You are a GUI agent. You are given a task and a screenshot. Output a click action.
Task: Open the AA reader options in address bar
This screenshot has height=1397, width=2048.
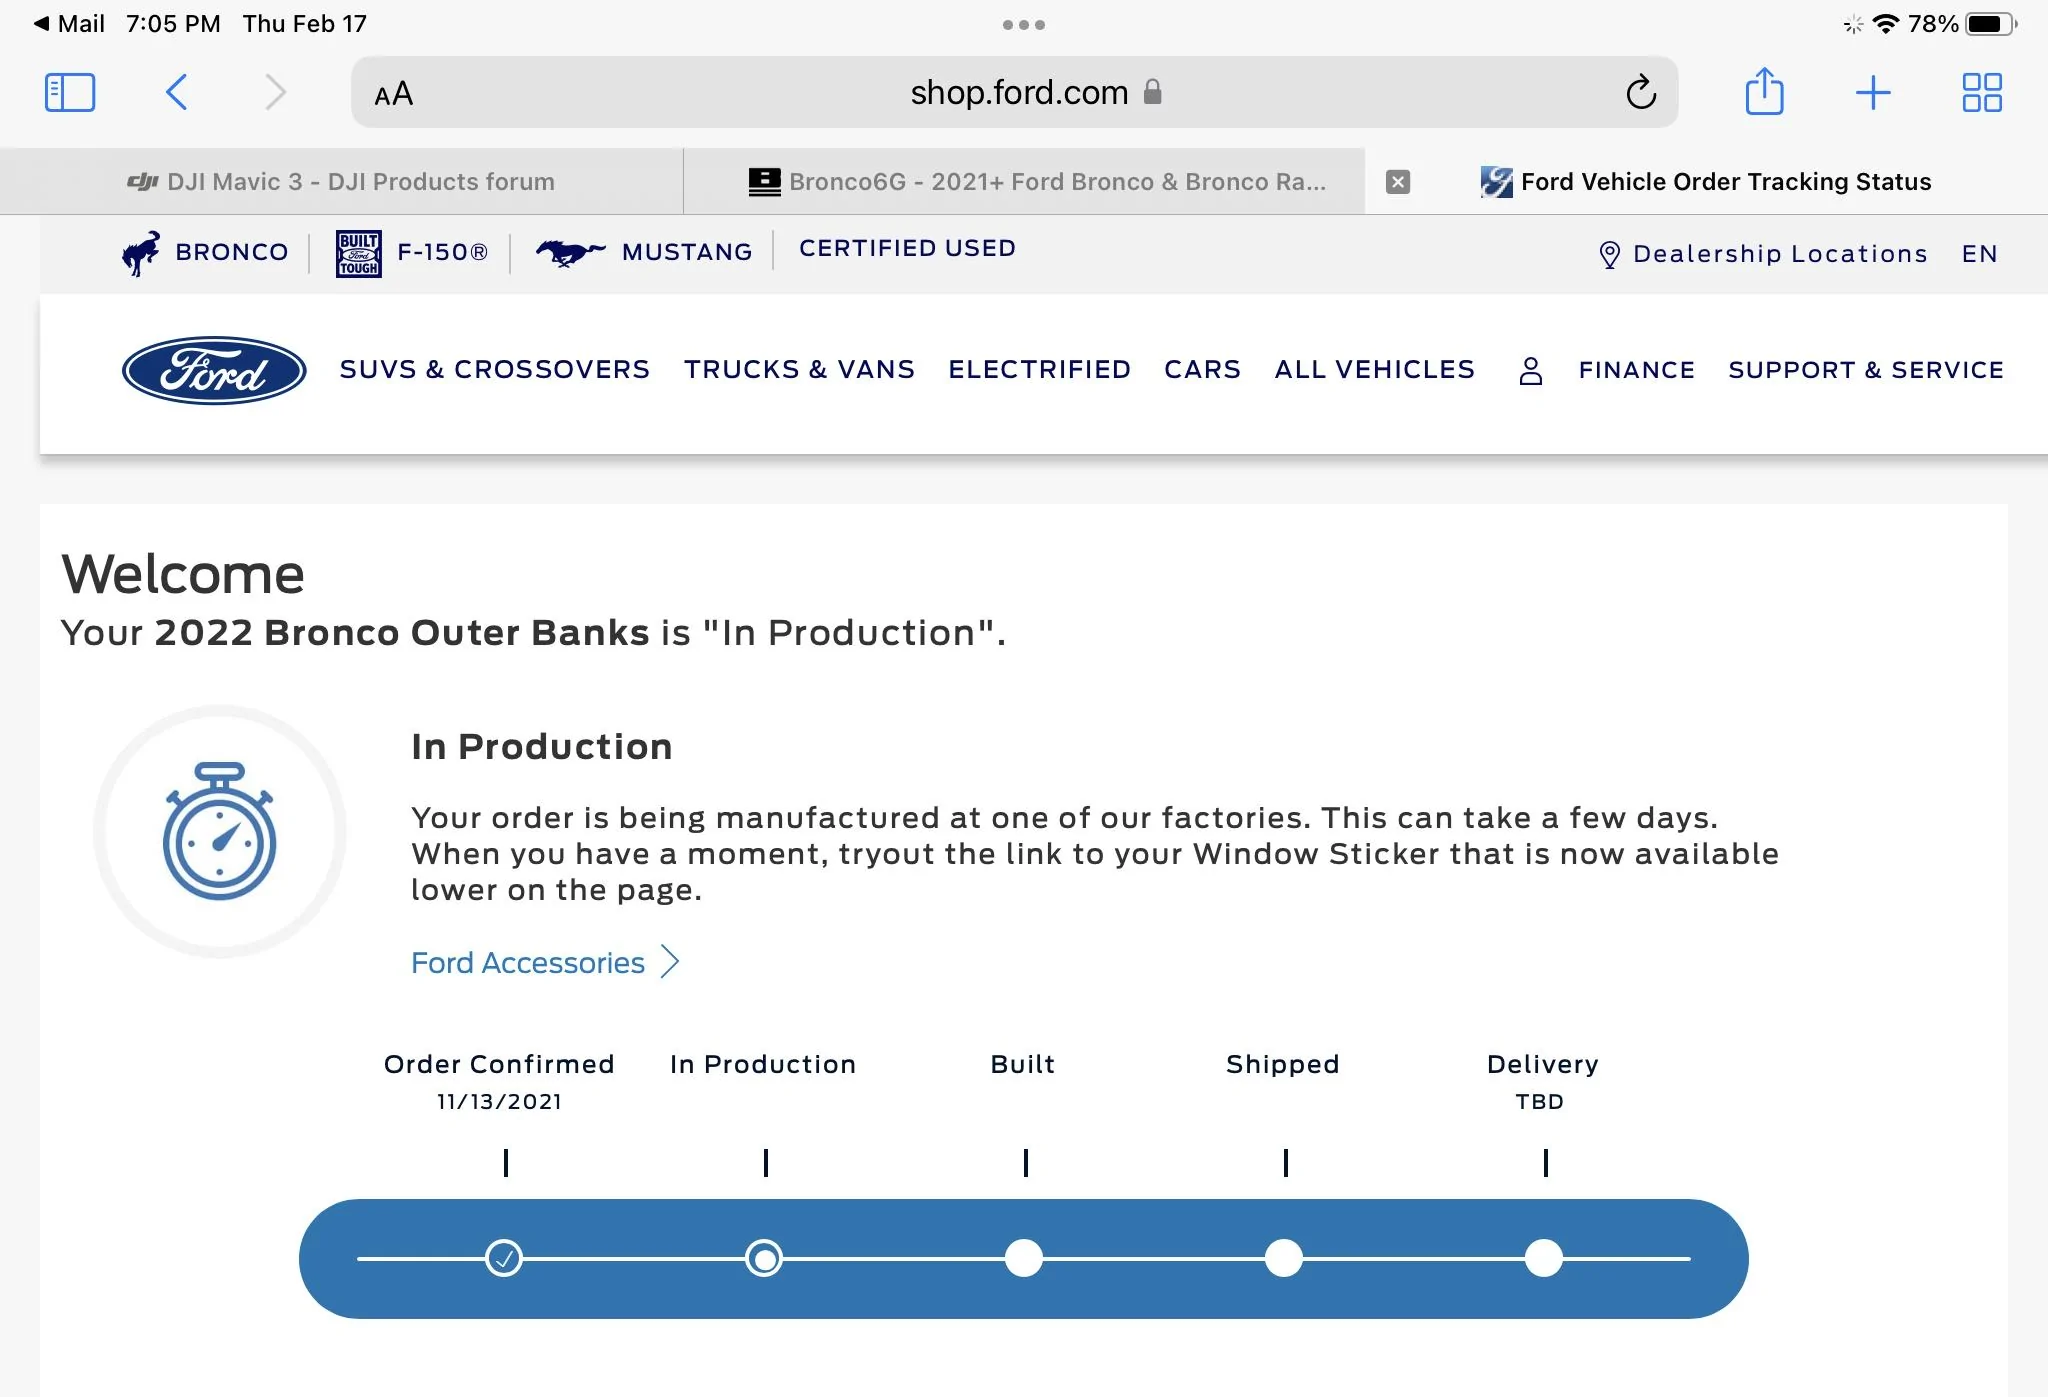(393, 94)
